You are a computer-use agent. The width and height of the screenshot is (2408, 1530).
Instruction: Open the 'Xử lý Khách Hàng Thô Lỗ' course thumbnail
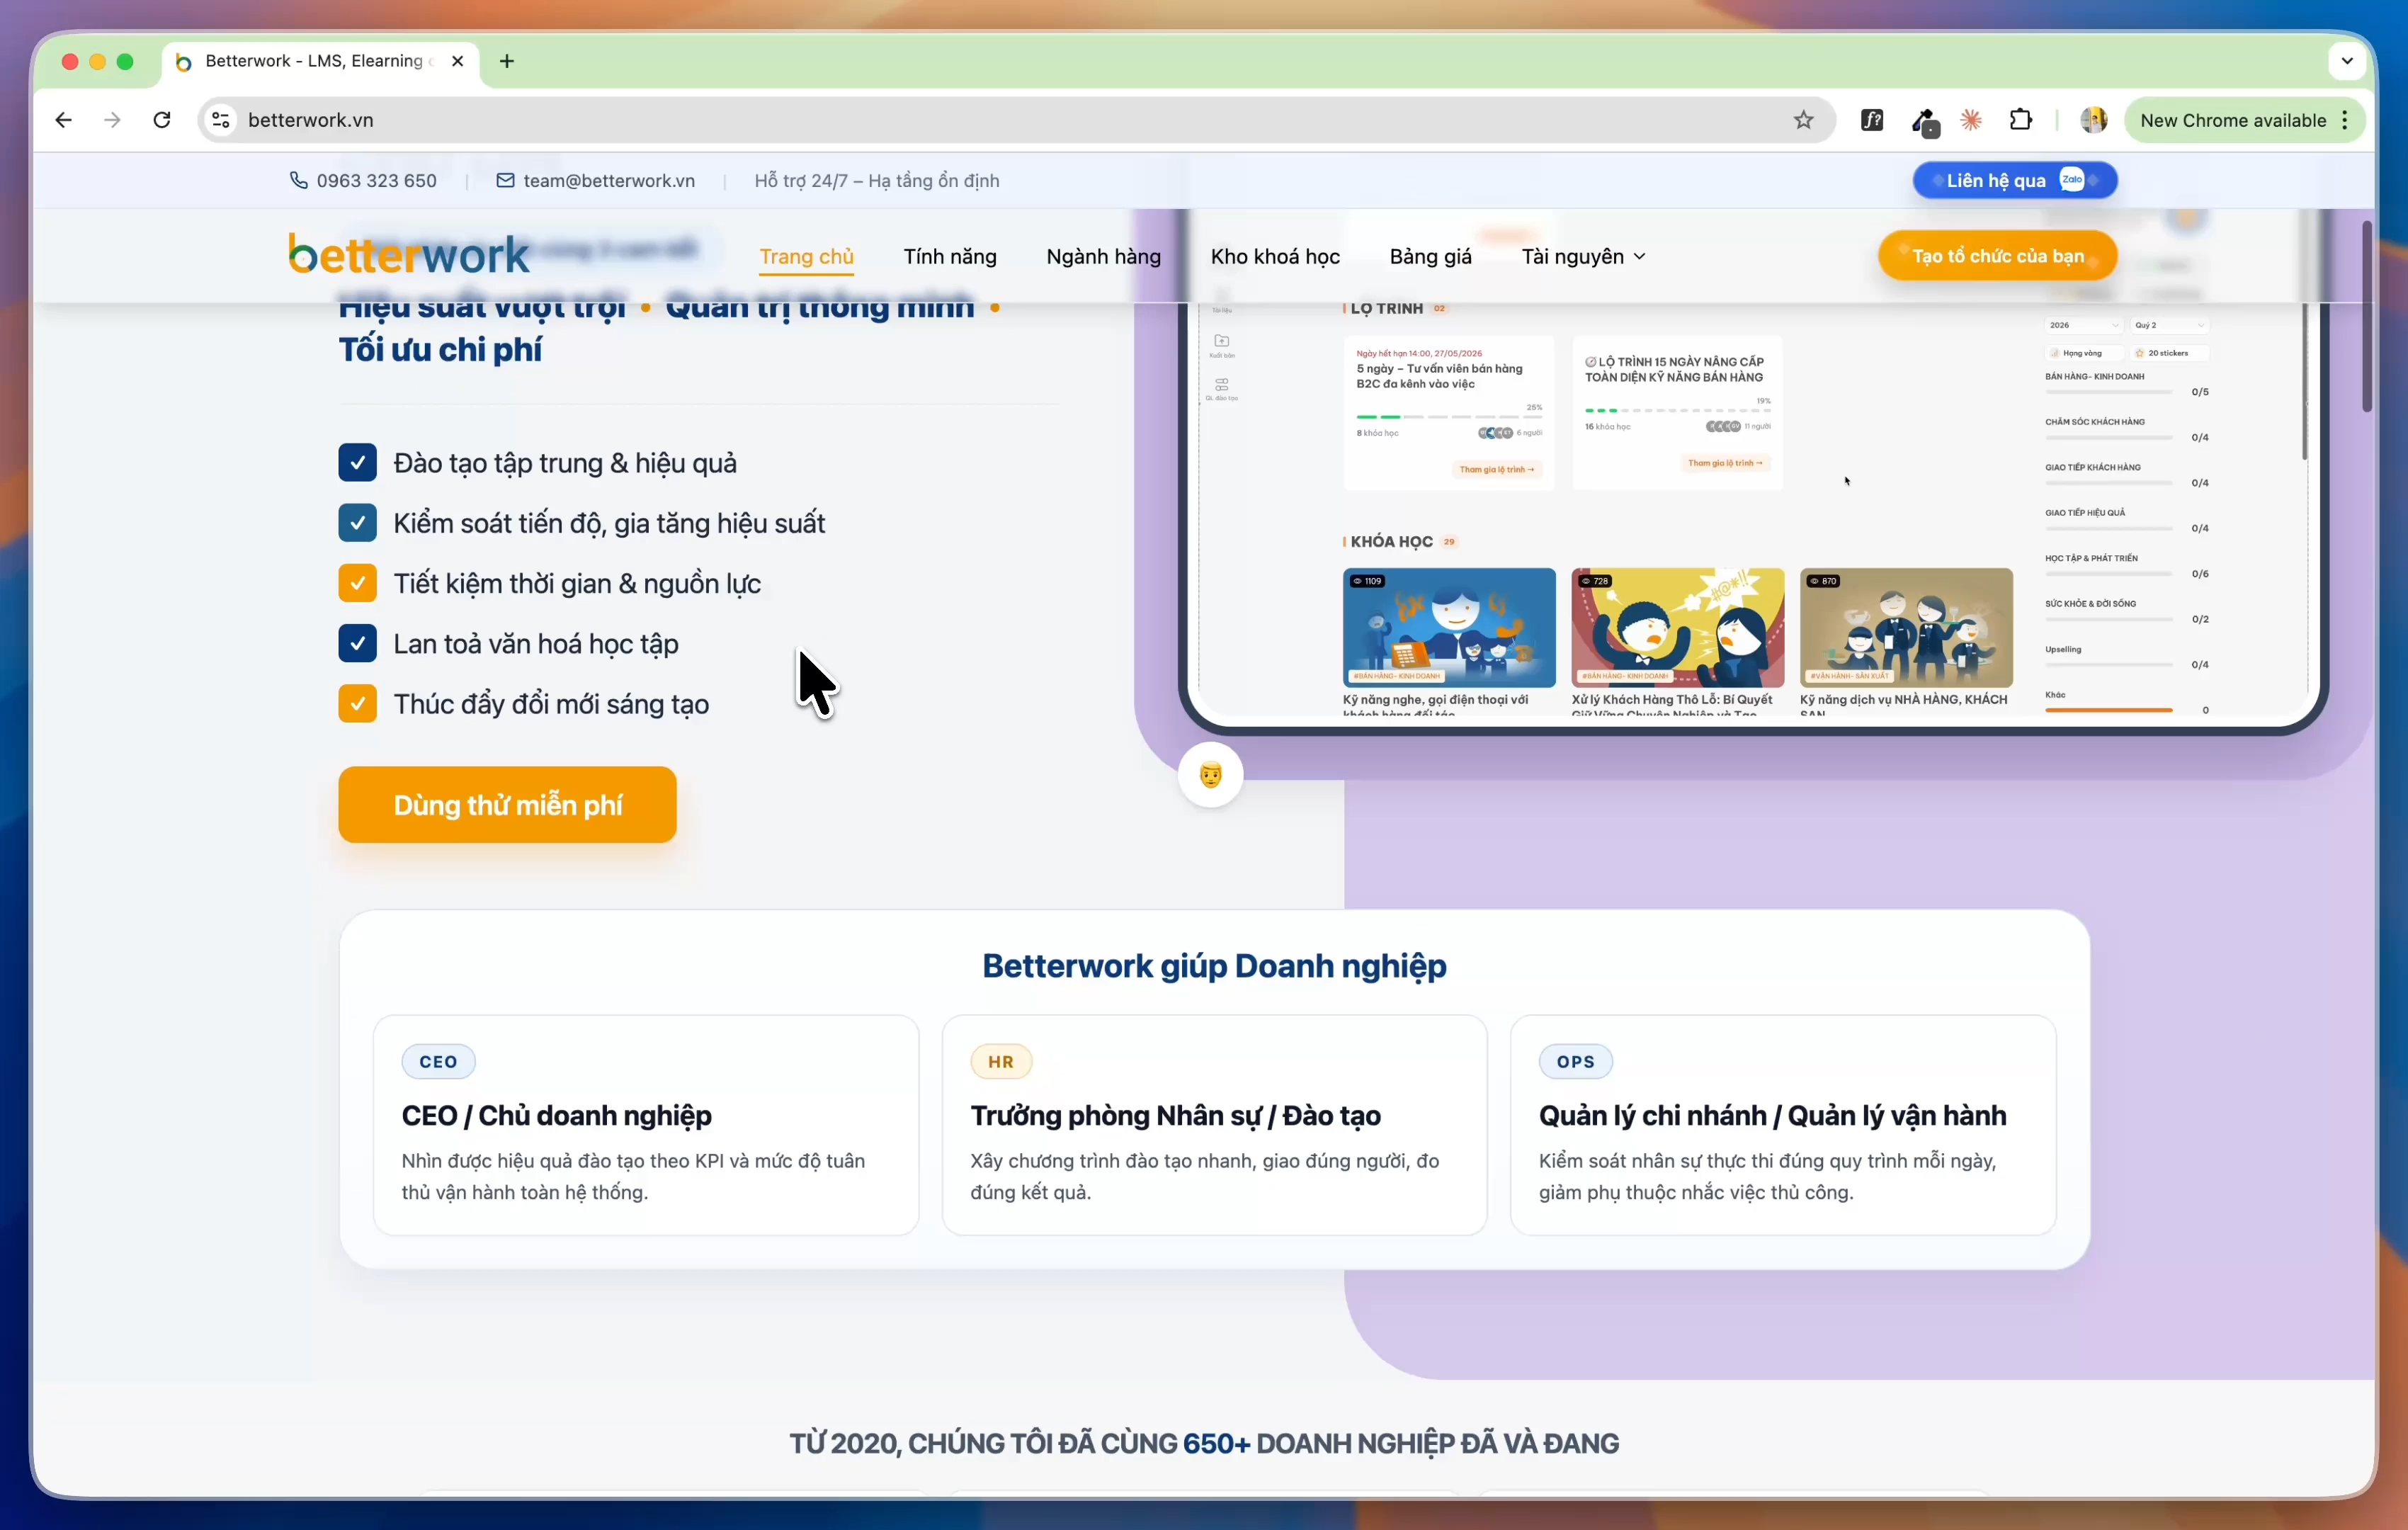pyautogui.click(x=1677, y=628)
